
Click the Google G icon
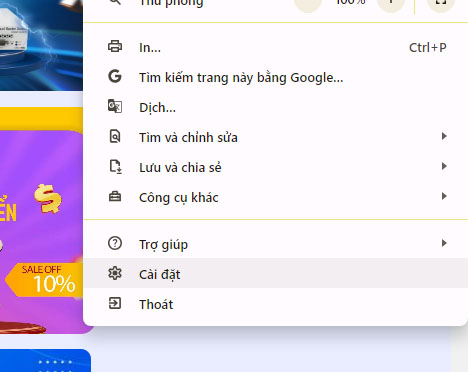point(115,76)
